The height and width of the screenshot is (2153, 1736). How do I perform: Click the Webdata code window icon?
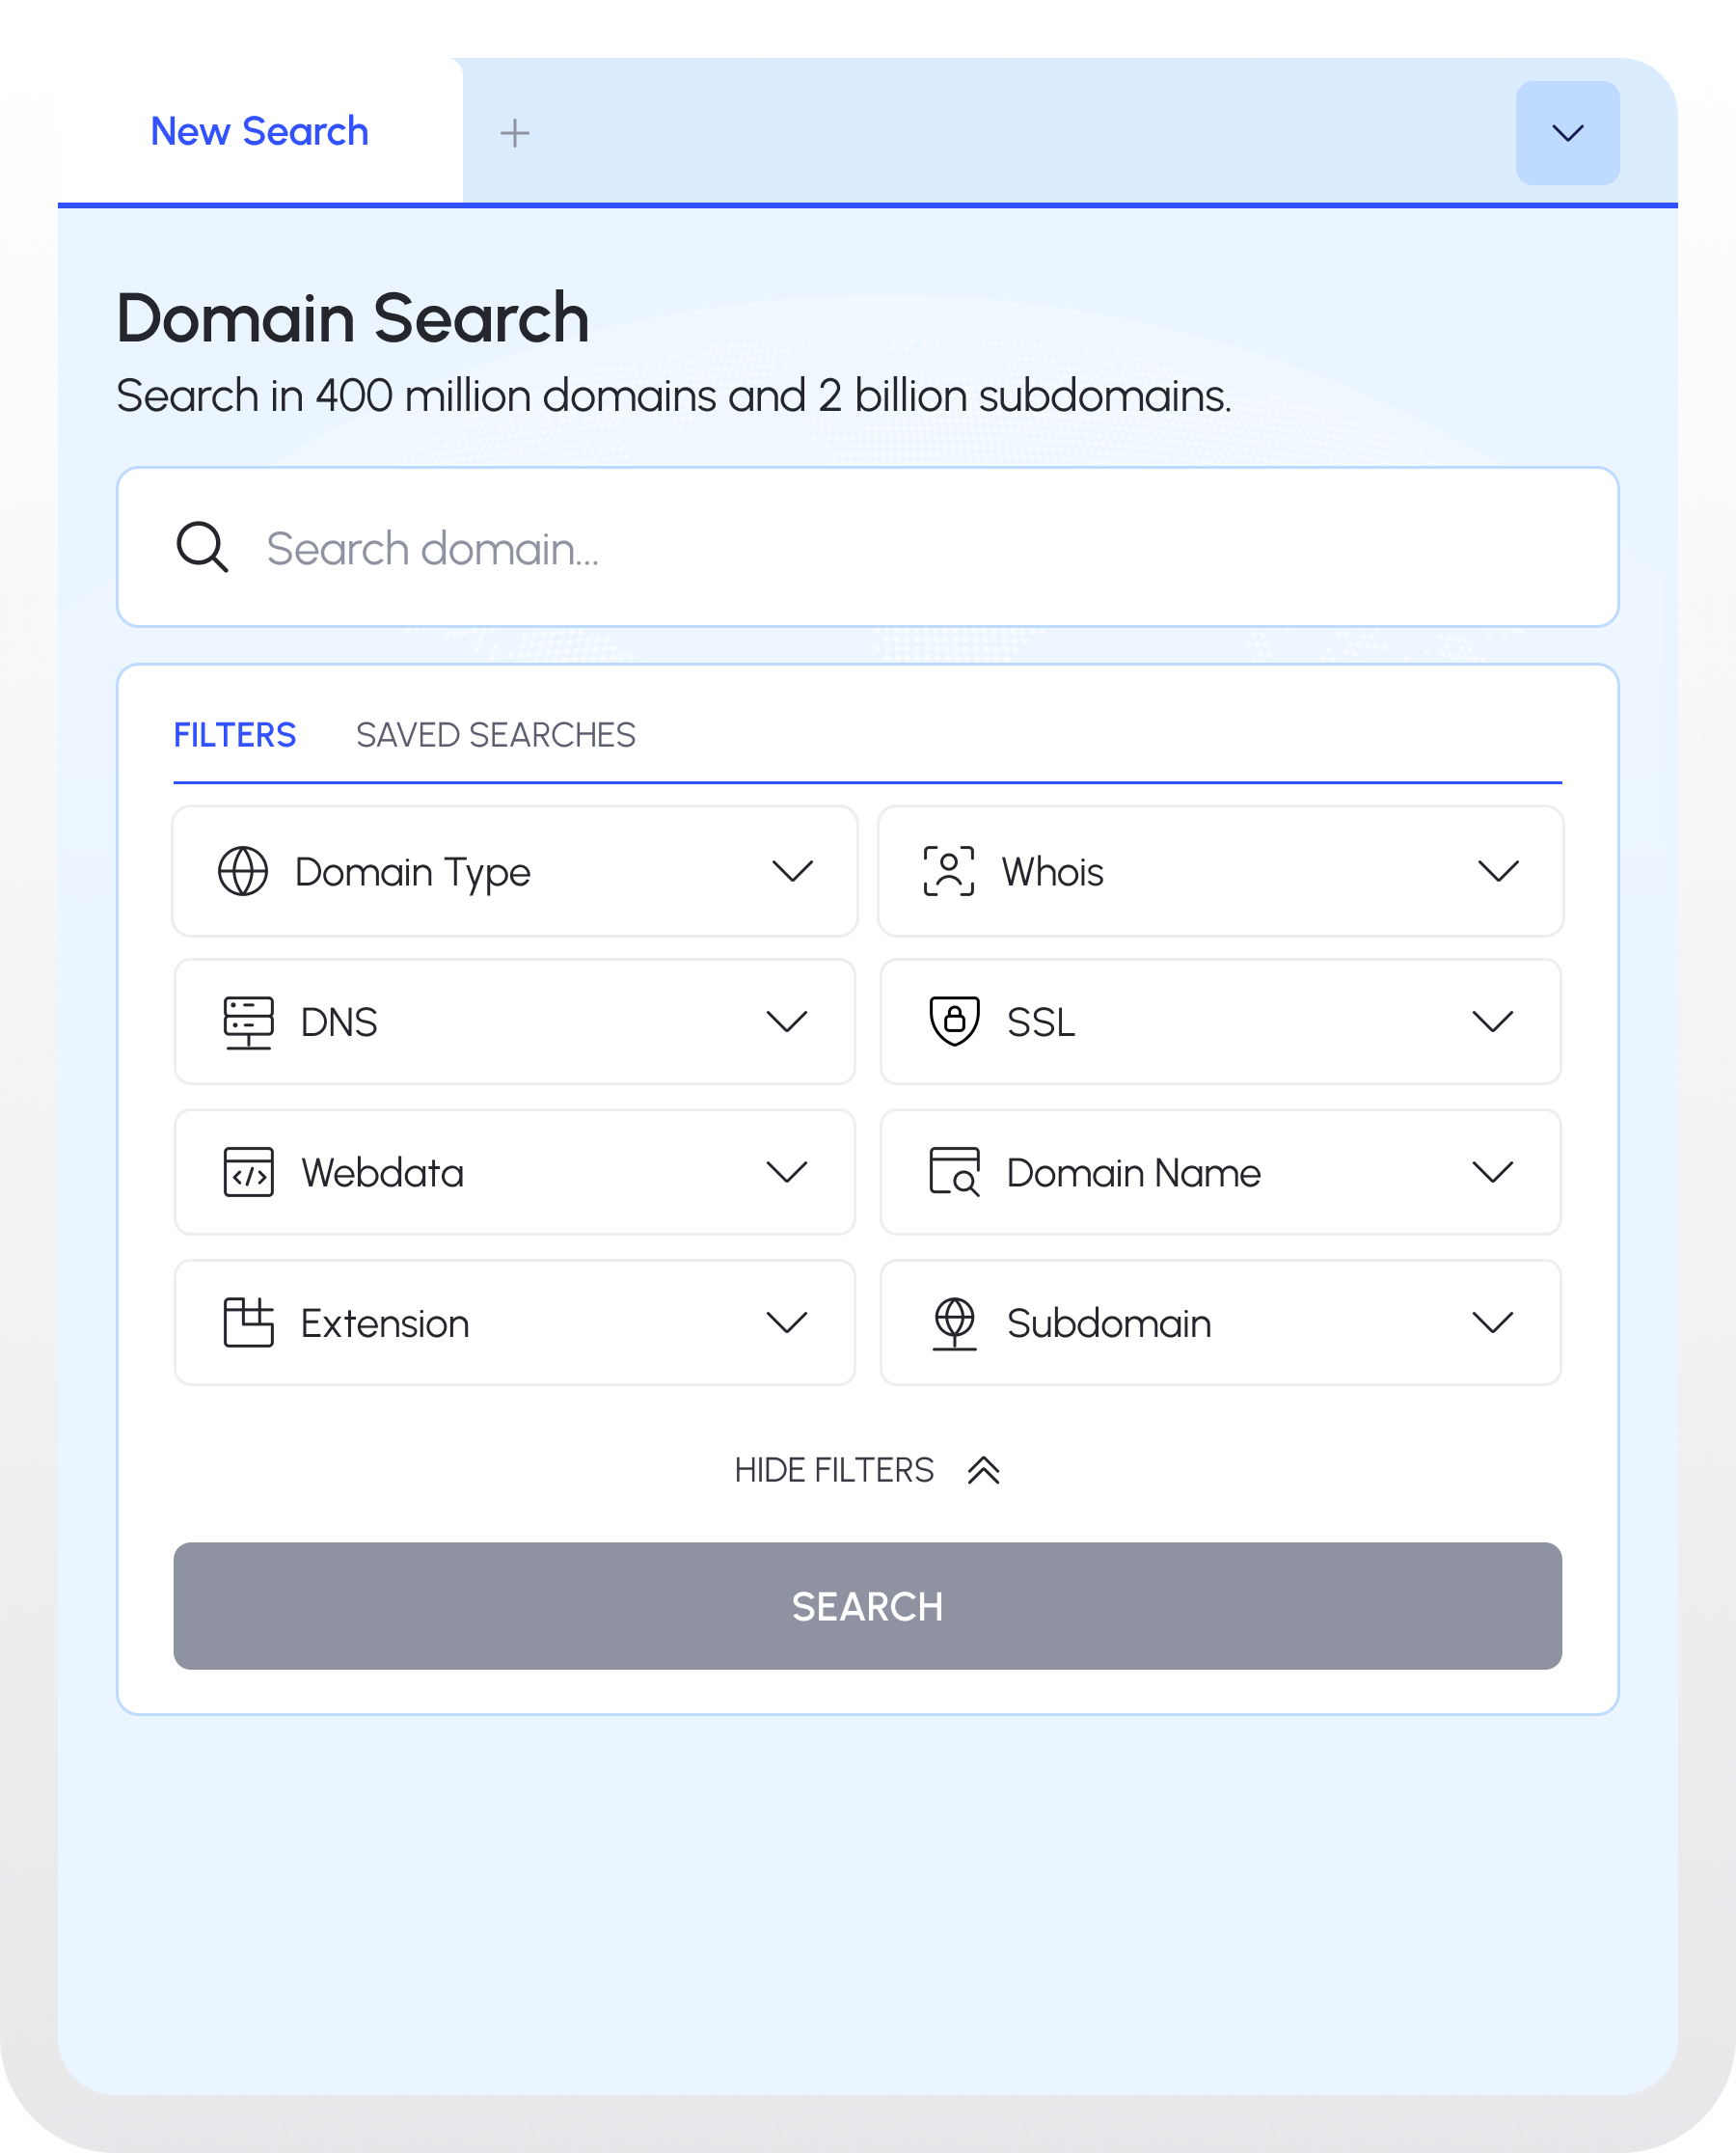(248, 1172)
